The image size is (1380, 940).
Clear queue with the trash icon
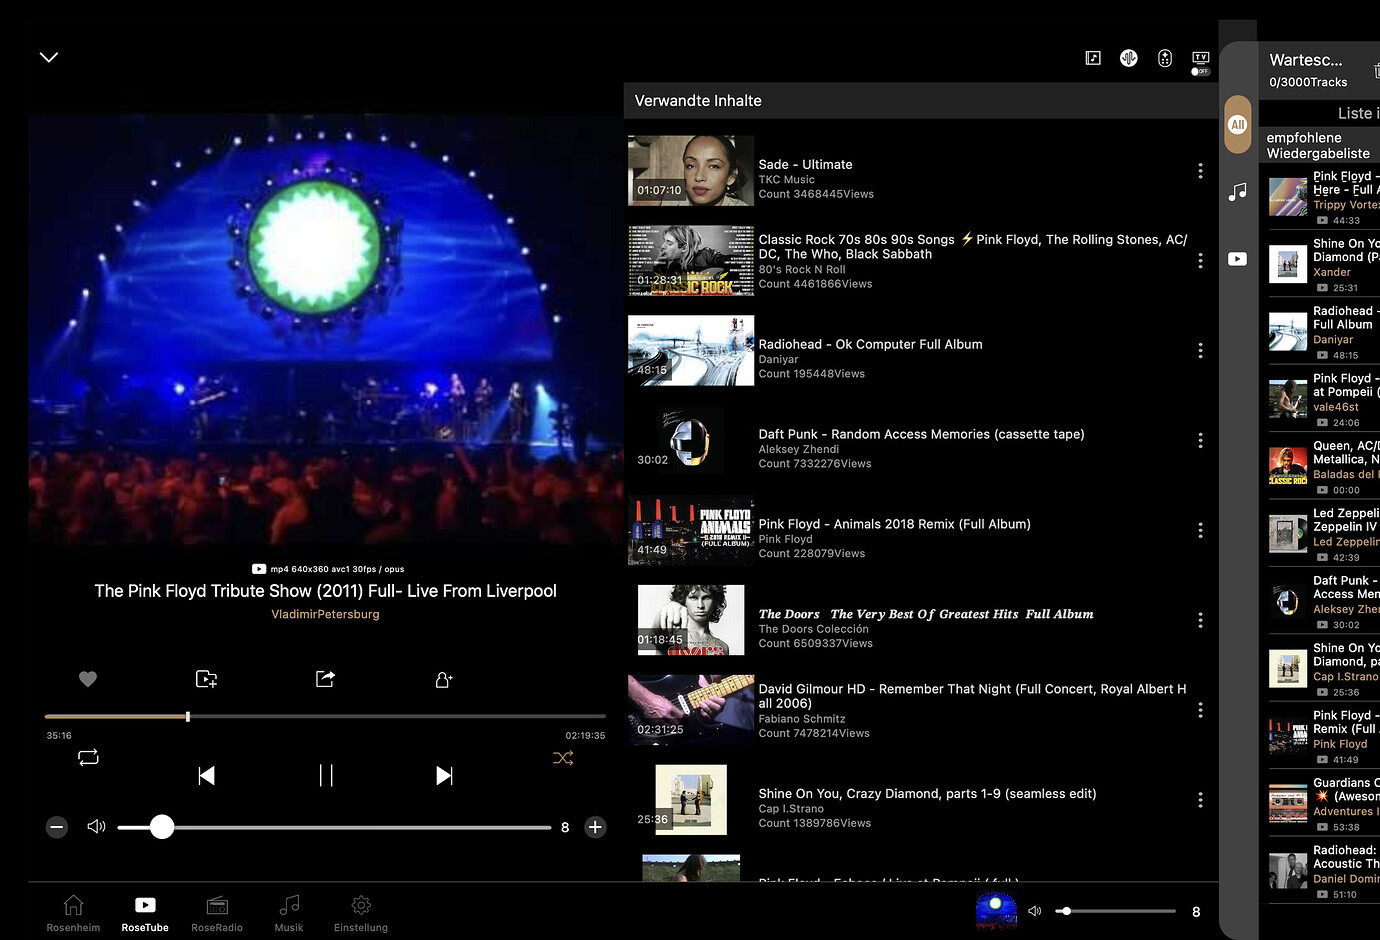click(1376, 70)
